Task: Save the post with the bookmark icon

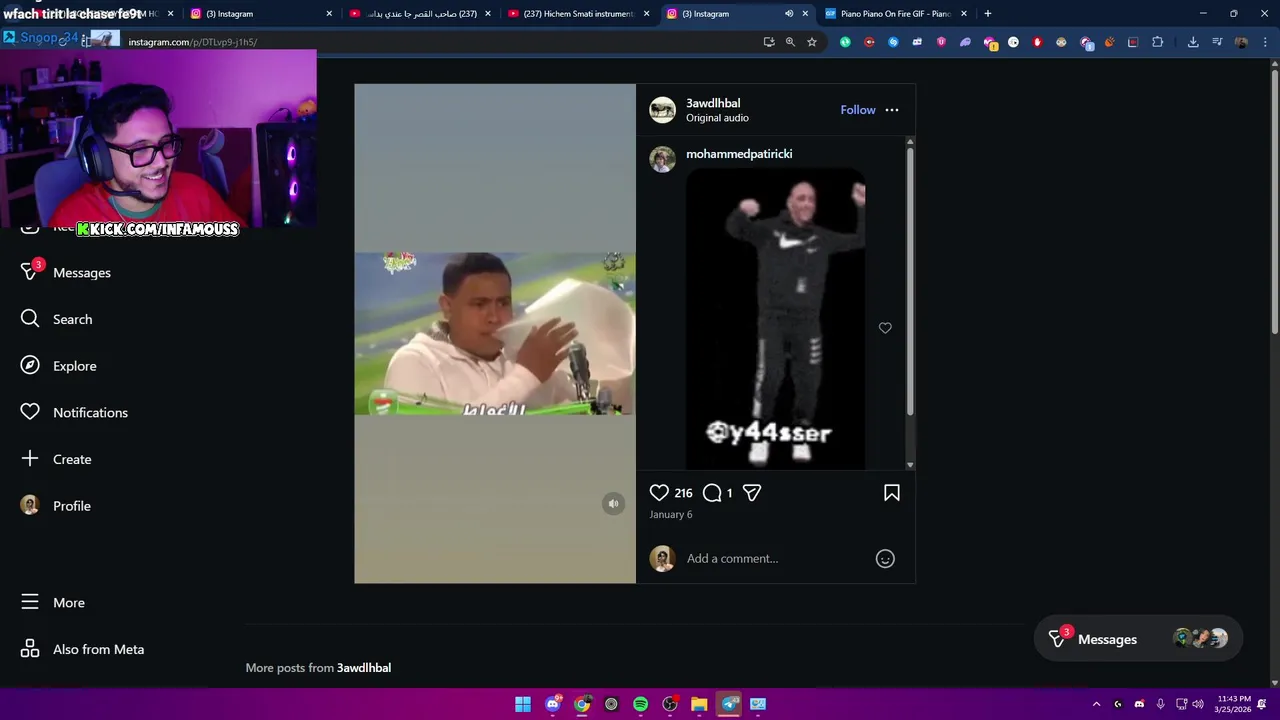Action: pyautogui.click(x=892, y=492)
